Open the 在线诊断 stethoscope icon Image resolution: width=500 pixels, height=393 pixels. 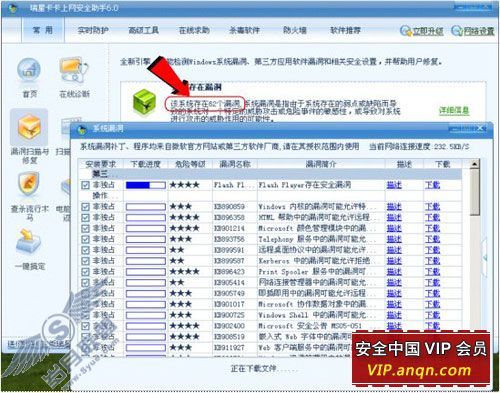tap(74, 69)
